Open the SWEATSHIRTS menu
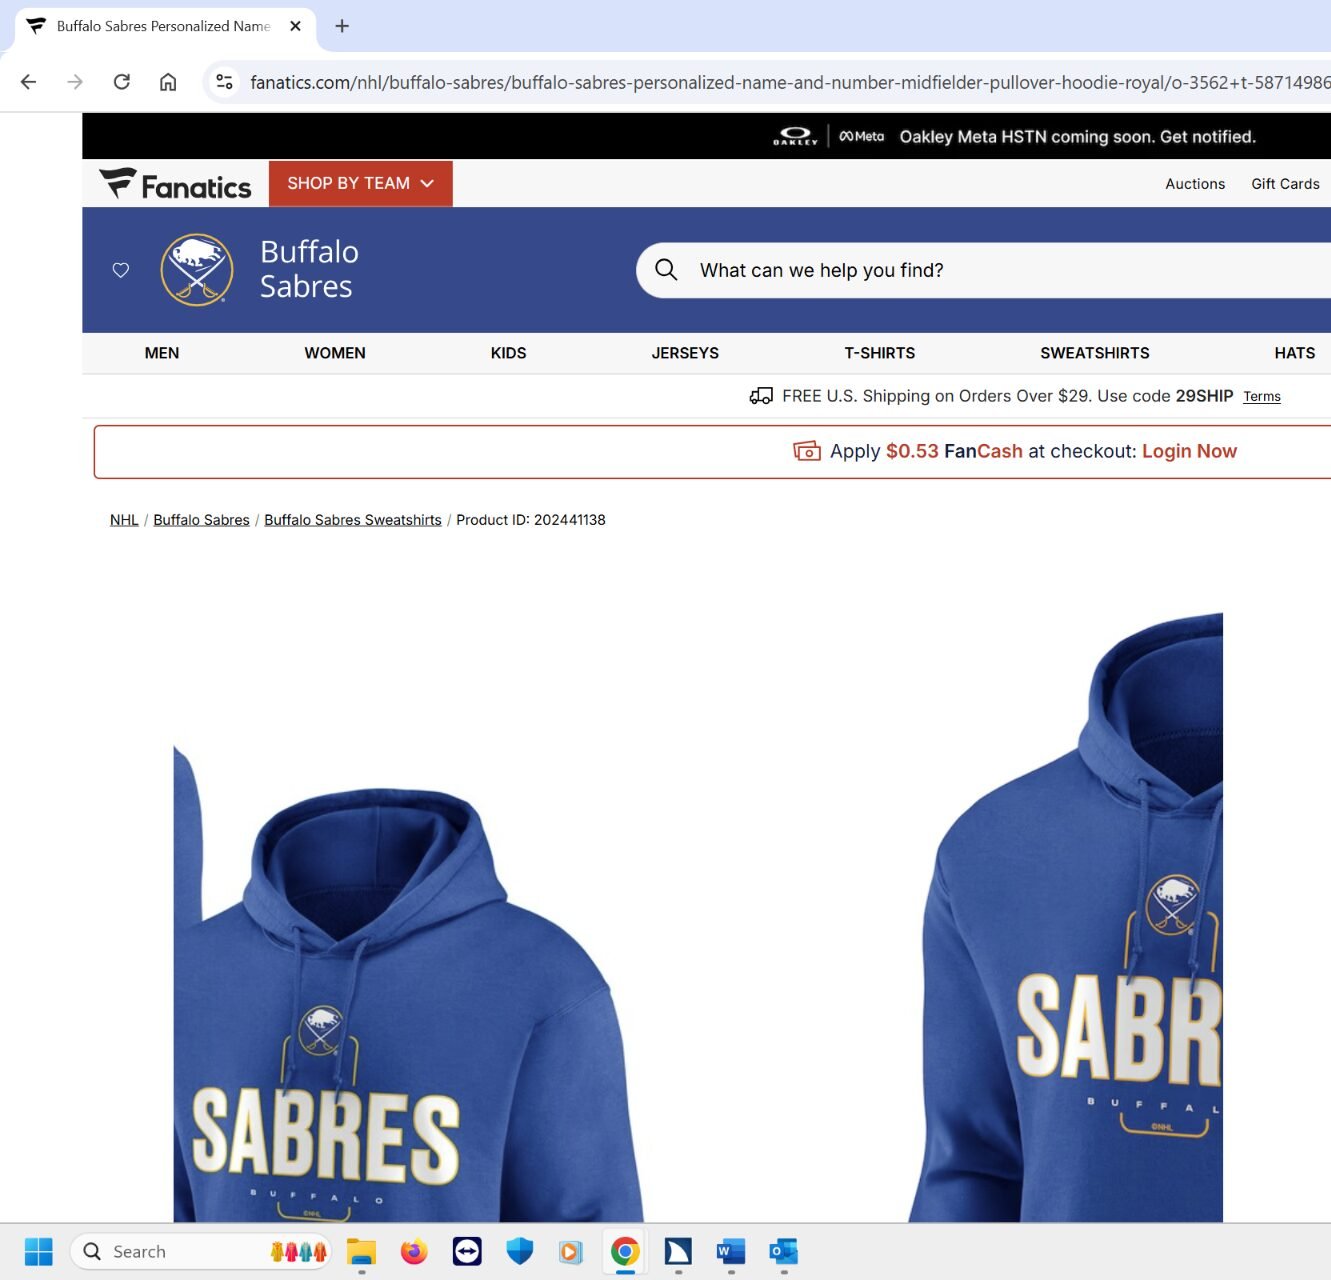Viewport: 1331px width, 1280px height. [1095, 353]
